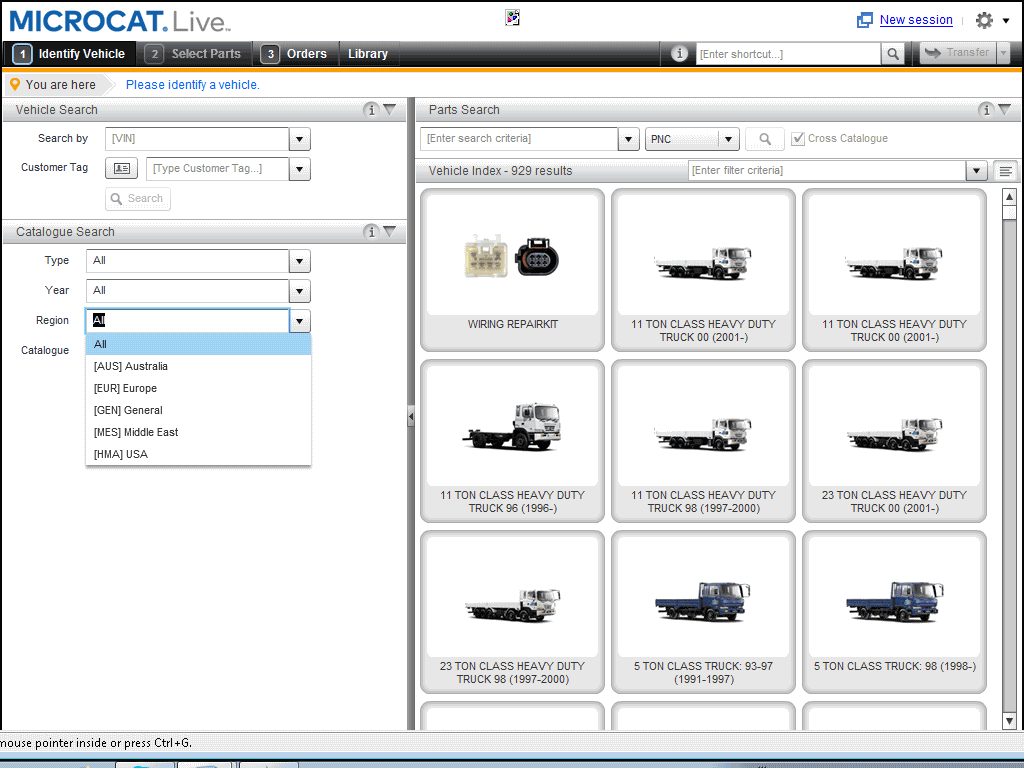Open the Type dropdown arrow
The image size is (1024, 768).
click(300, 261)
